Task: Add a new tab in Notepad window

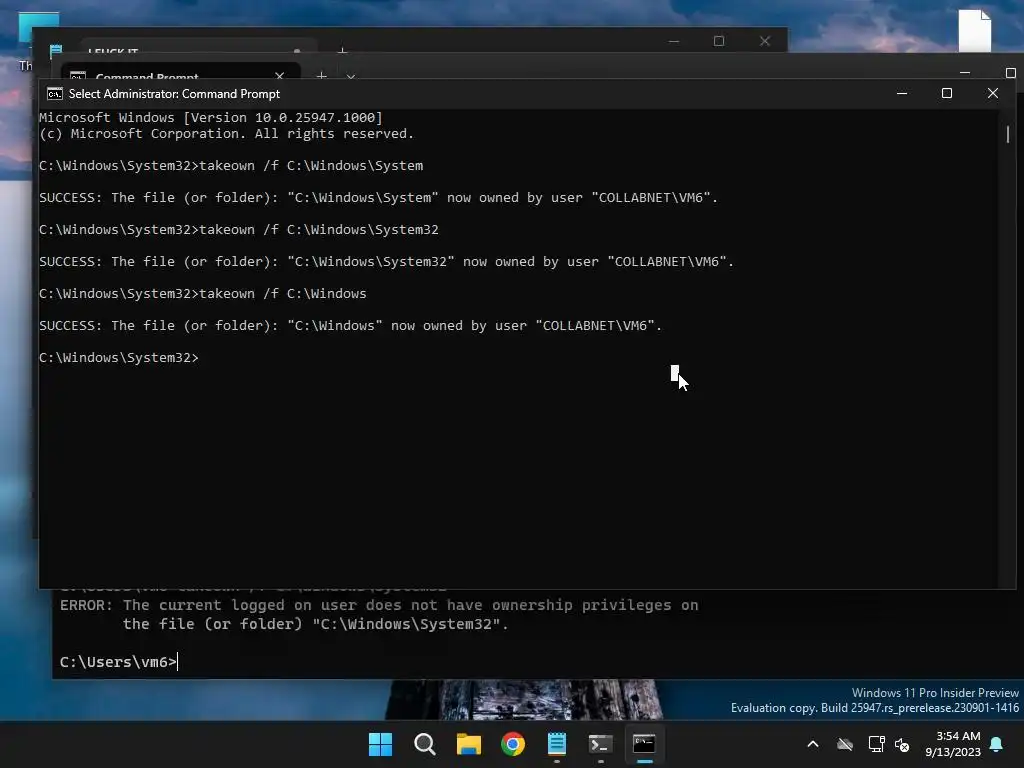Action: click(x=342, y=50)
